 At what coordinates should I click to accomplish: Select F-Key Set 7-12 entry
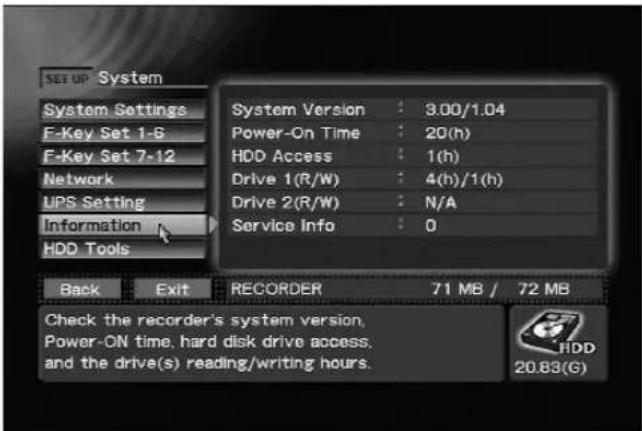click(122, 156)
